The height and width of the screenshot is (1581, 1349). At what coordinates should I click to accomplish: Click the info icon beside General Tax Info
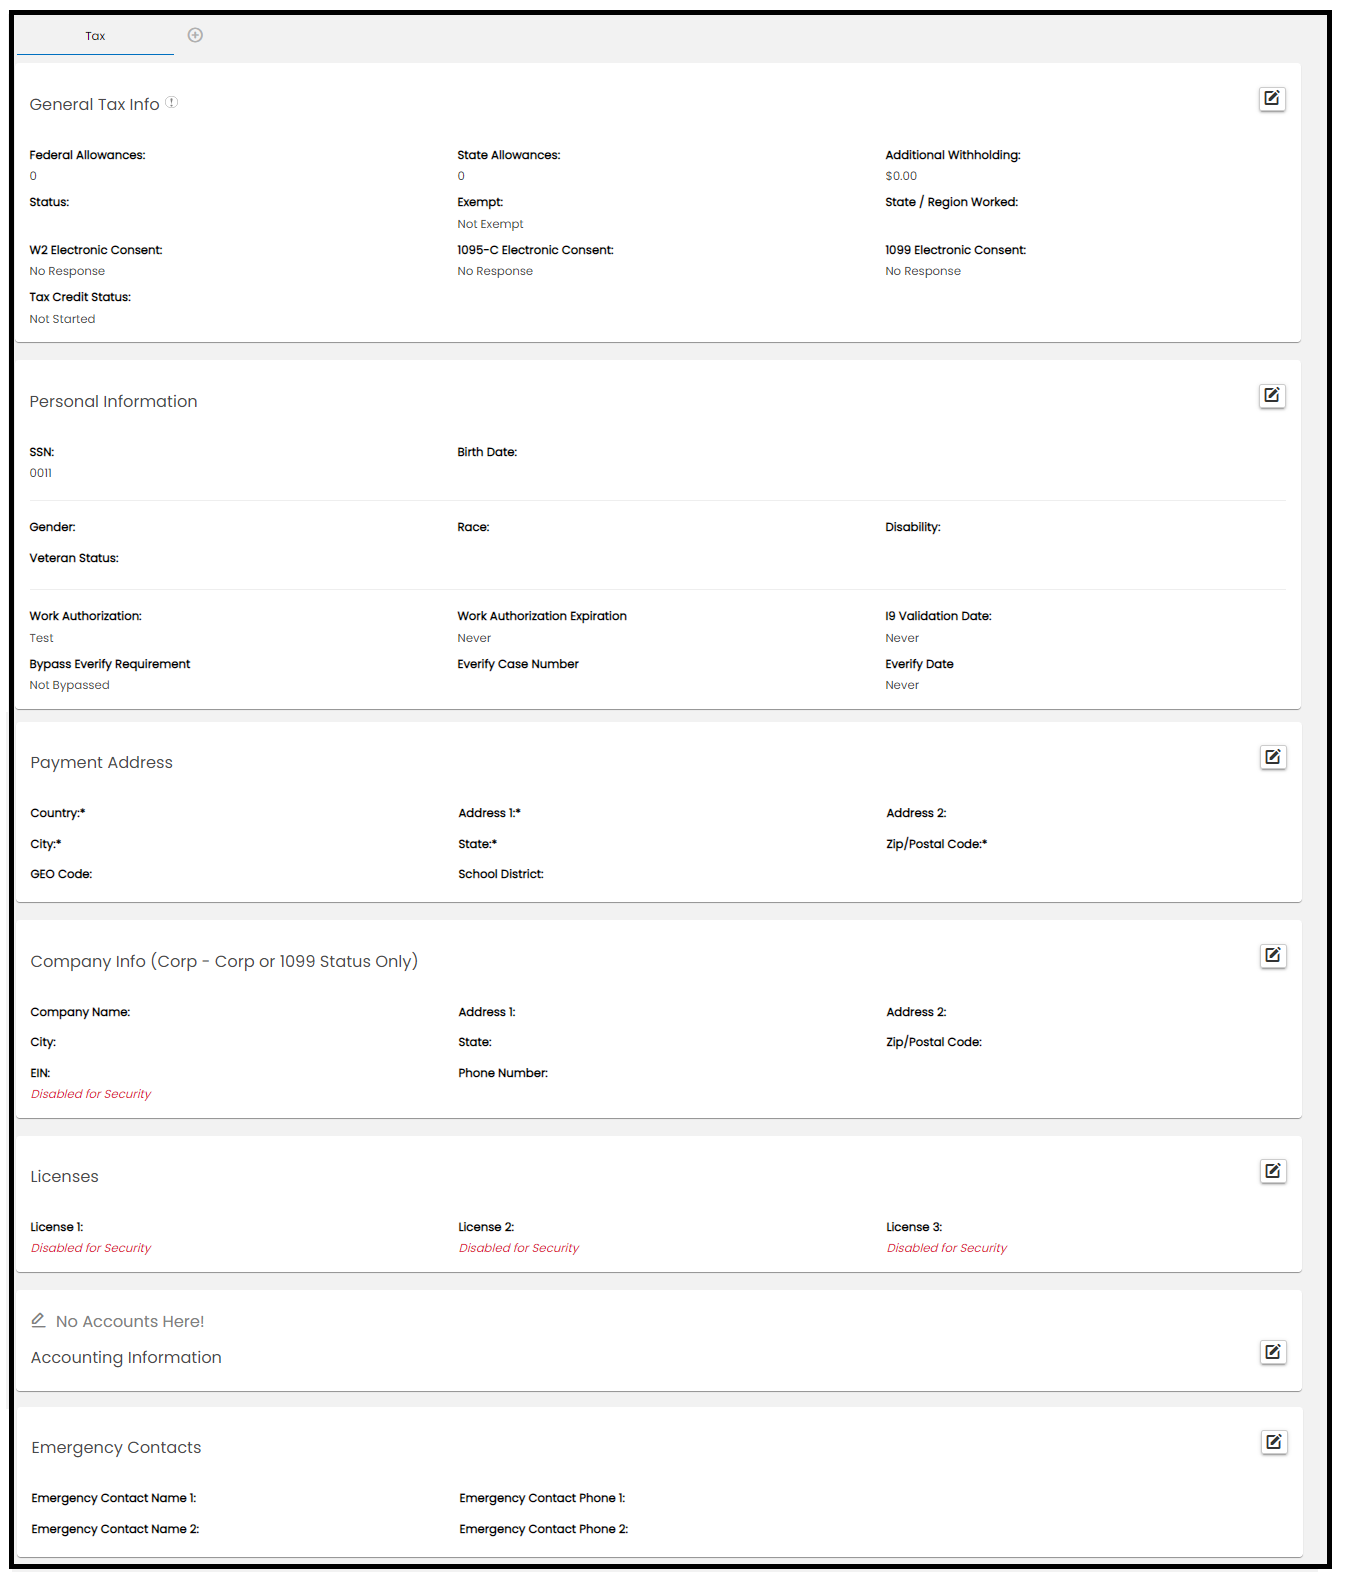click(x=172, y=102)
